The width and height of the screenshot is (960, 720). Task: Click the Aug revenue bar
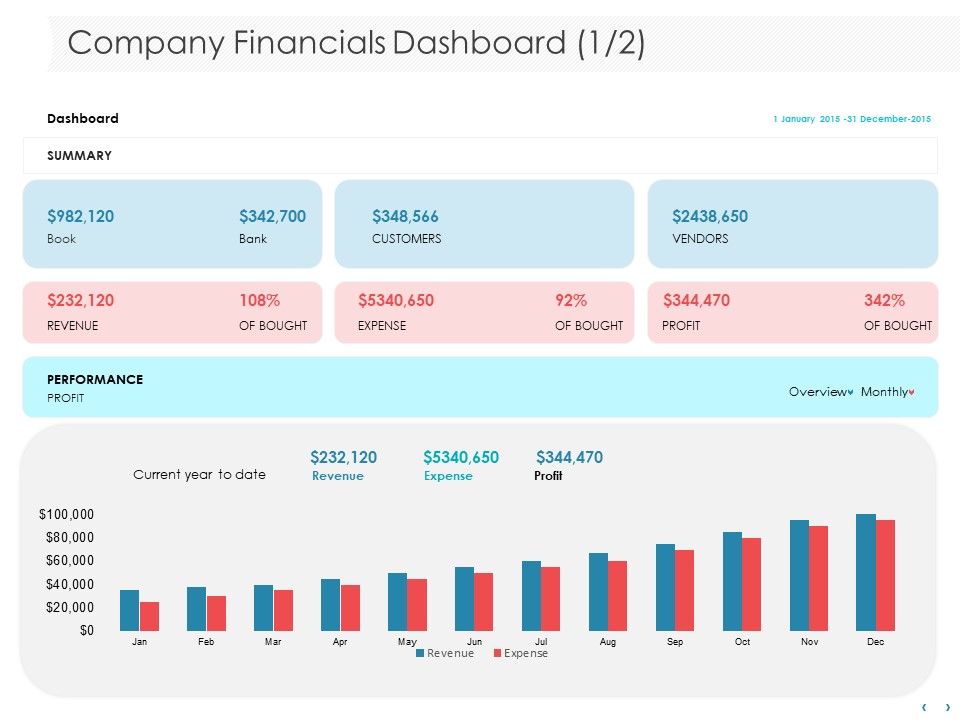[598, 592]
